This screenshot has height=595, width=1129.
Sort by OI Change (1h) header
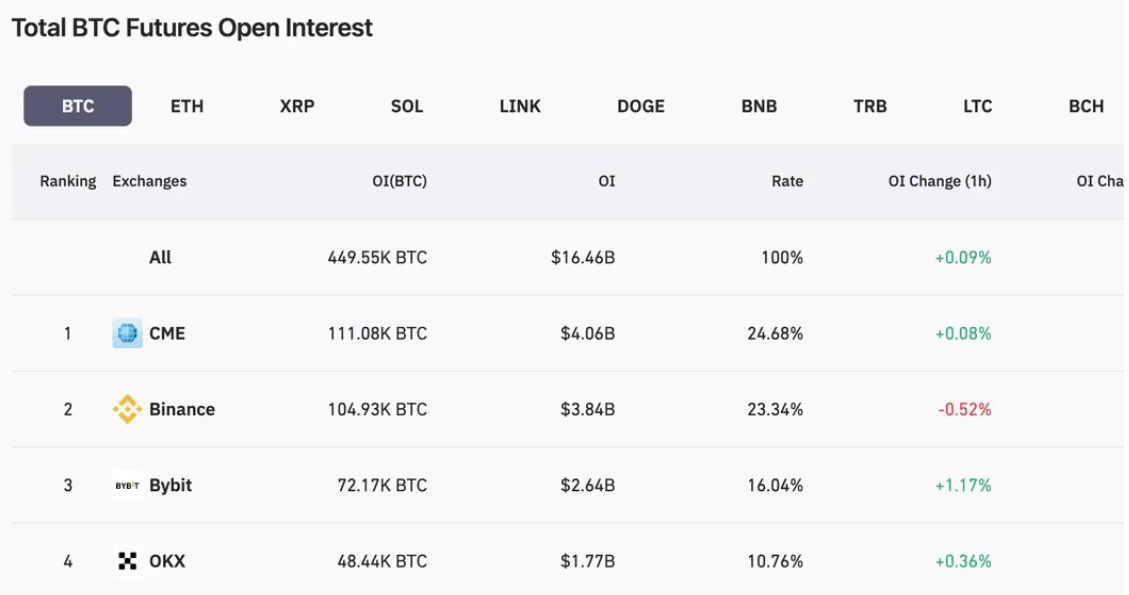click(939, 182)
